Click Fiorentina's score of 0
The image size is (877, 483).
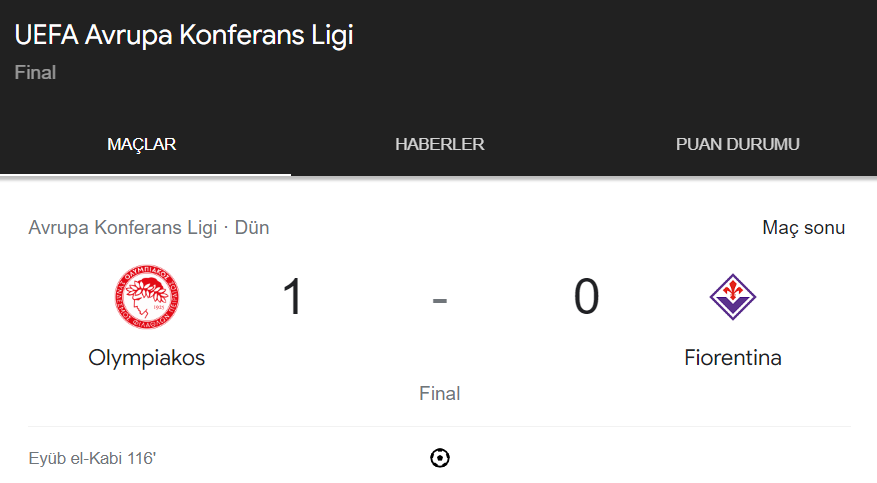[587, 297]
